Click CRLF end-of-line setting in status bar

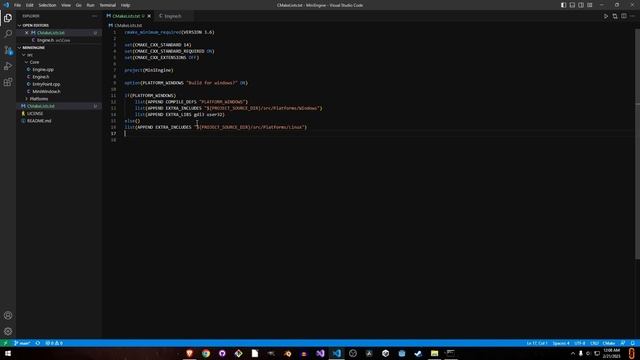pos(594,343)
